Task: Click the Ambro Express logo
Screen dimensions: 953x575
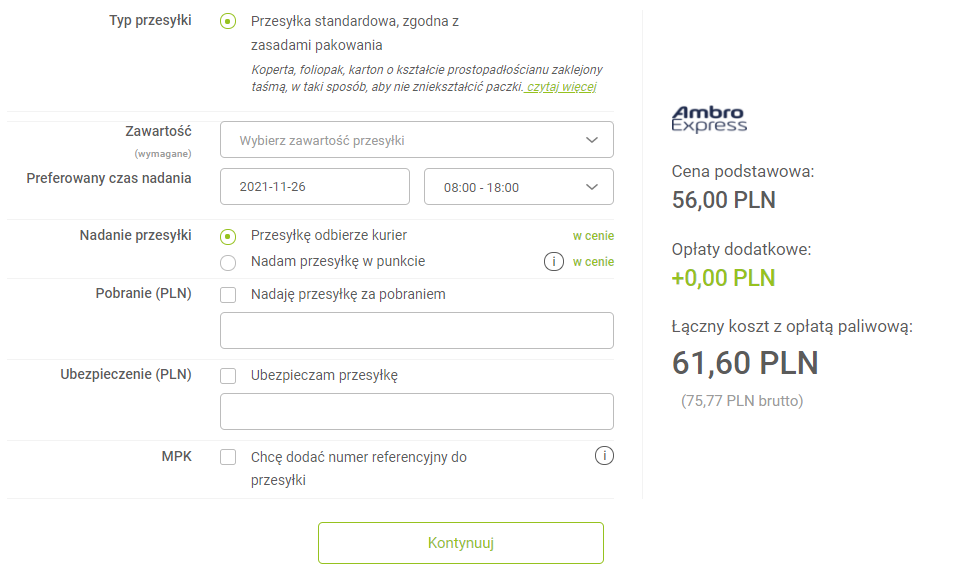Action: pos(709,119)
